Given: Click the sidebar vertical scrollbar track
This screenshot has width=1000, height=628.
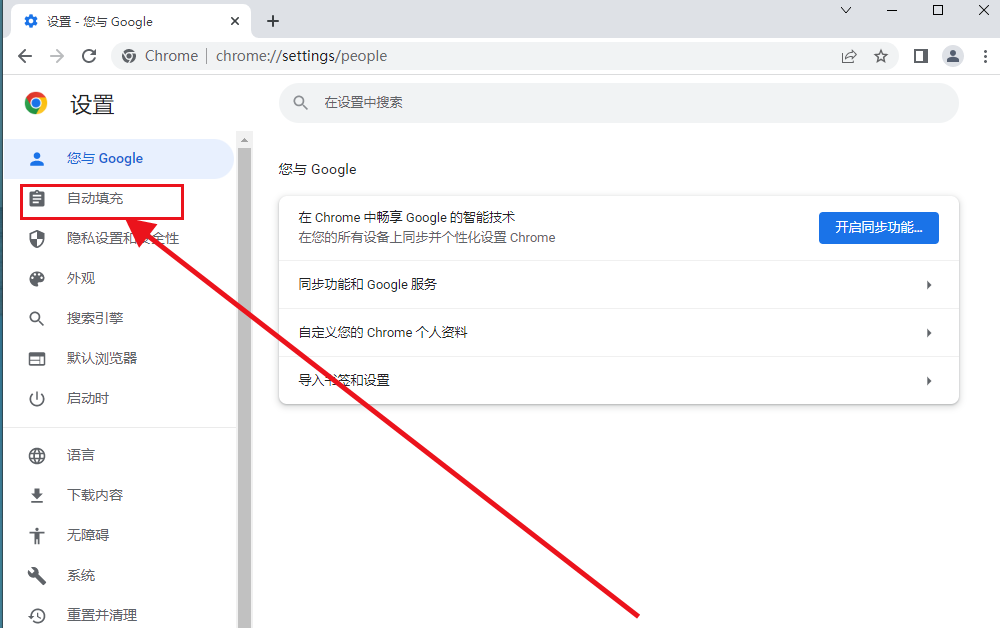Looking at the screenshot, I should pyautogui.click(x=244, y=388).
